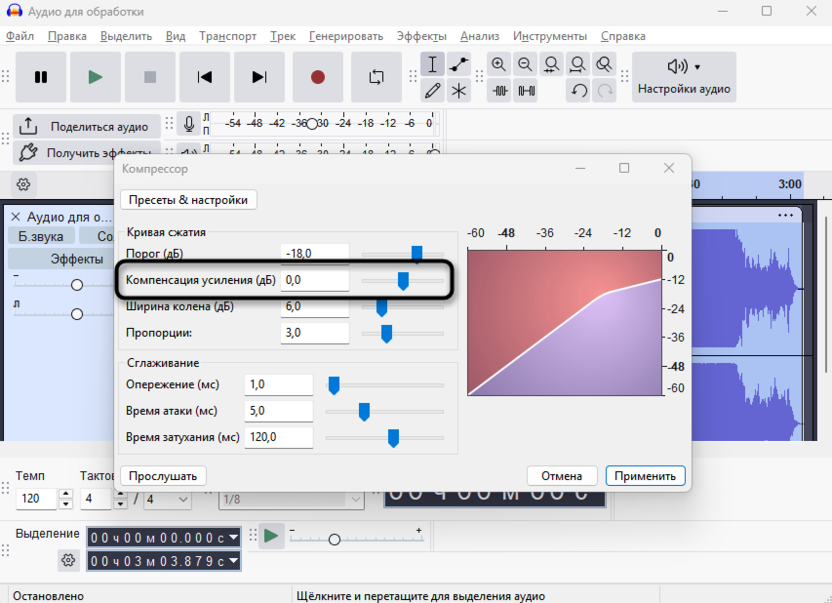This screenshot has height=603, width=832.
Task: Undo the last action using the toolbar arrow
Action: pos(579,91)
